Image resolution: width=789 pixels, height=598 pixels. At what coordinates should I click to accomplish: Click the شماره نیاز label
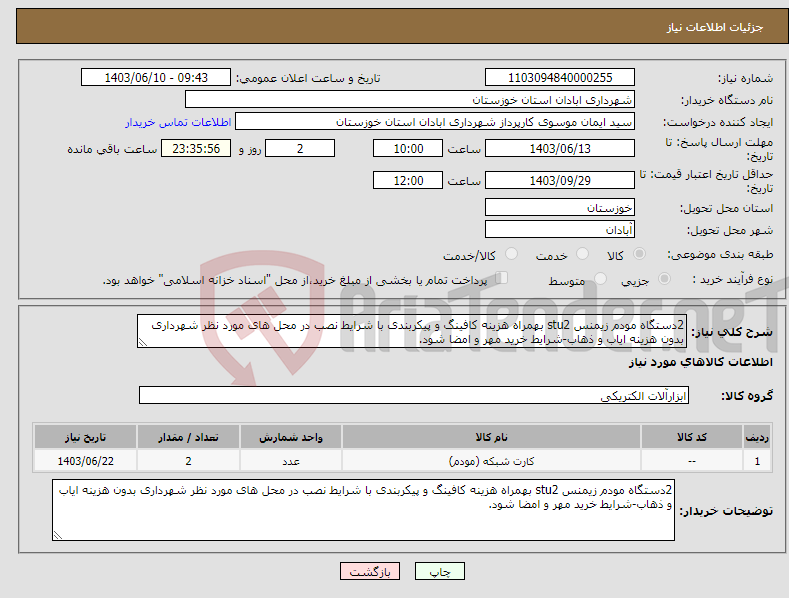tap(745, 78)
